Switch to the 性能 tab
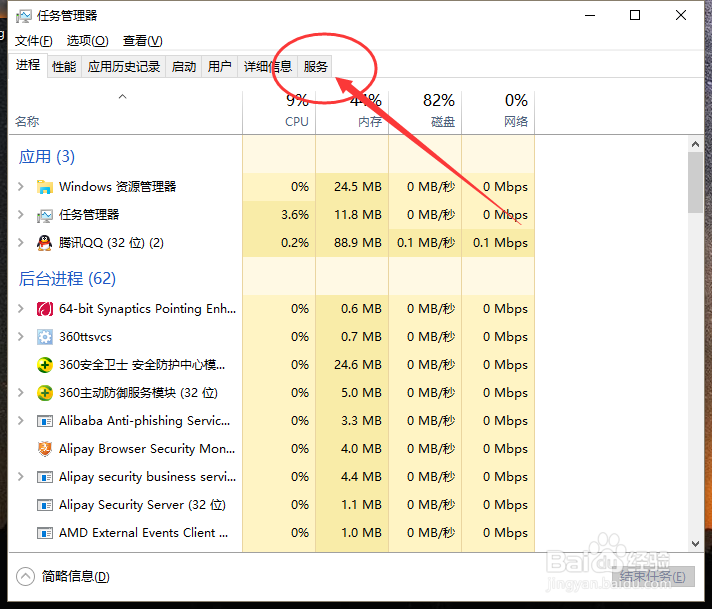The width and height of the screenshot is (712, 609). pos(64,67)
